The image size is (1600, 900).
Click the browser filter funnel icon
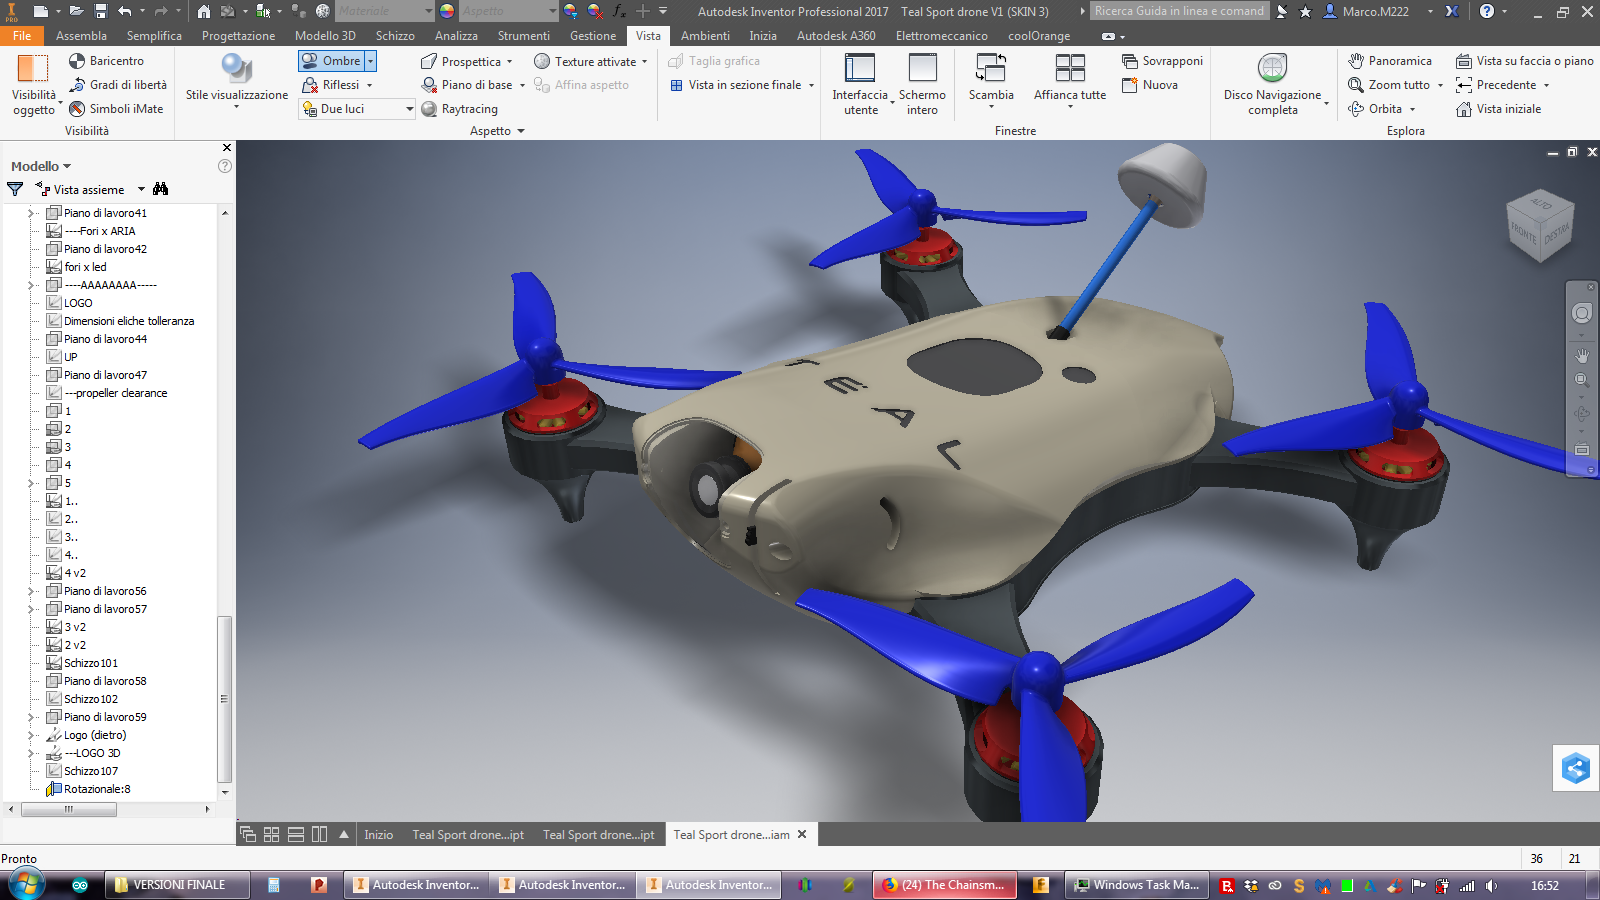coord(15,189)
